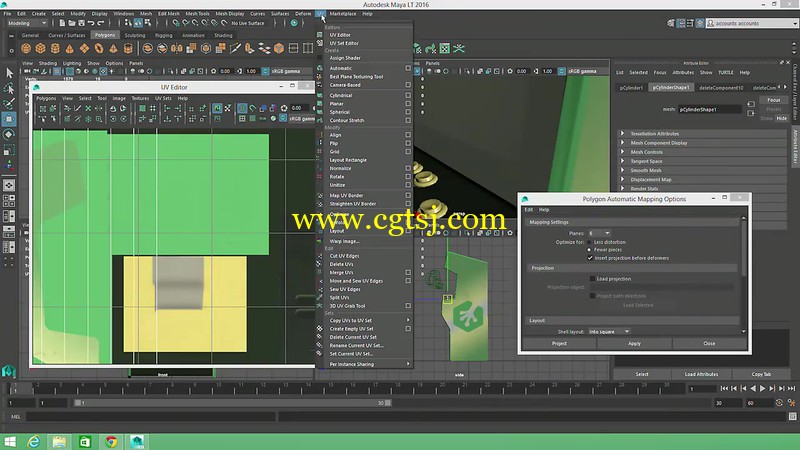
Task: Open the Modeling menu set dropdown
Action: point(27,23)
